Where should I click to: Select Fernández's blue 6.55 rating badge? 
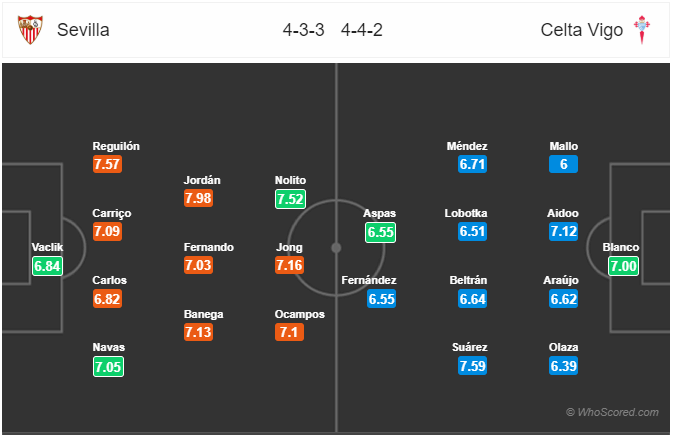381,299
